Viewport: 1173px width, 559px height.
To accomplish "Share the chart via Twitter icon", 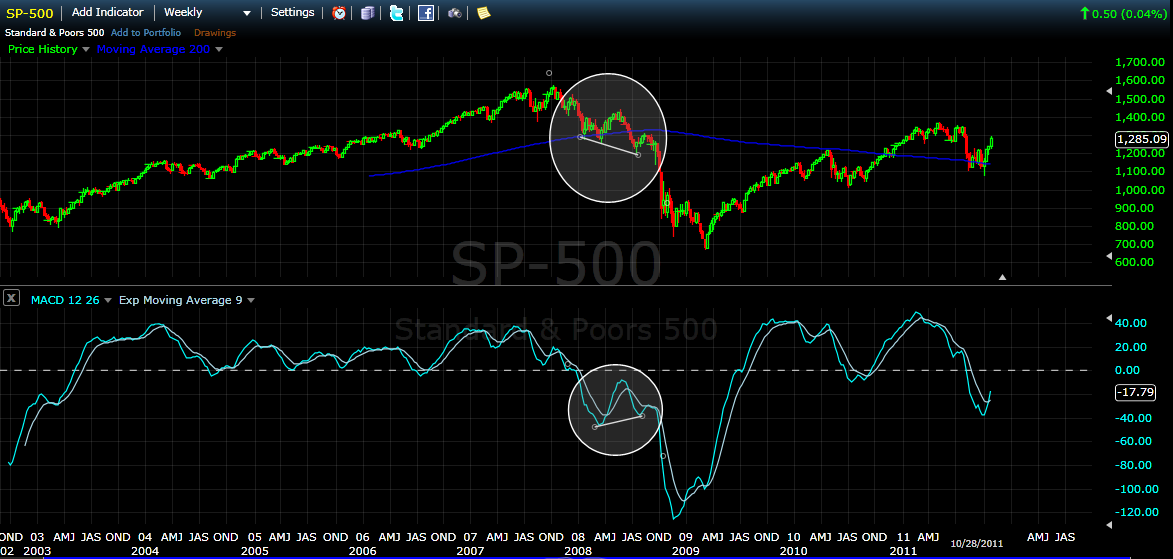I will (x=396, y=13).
